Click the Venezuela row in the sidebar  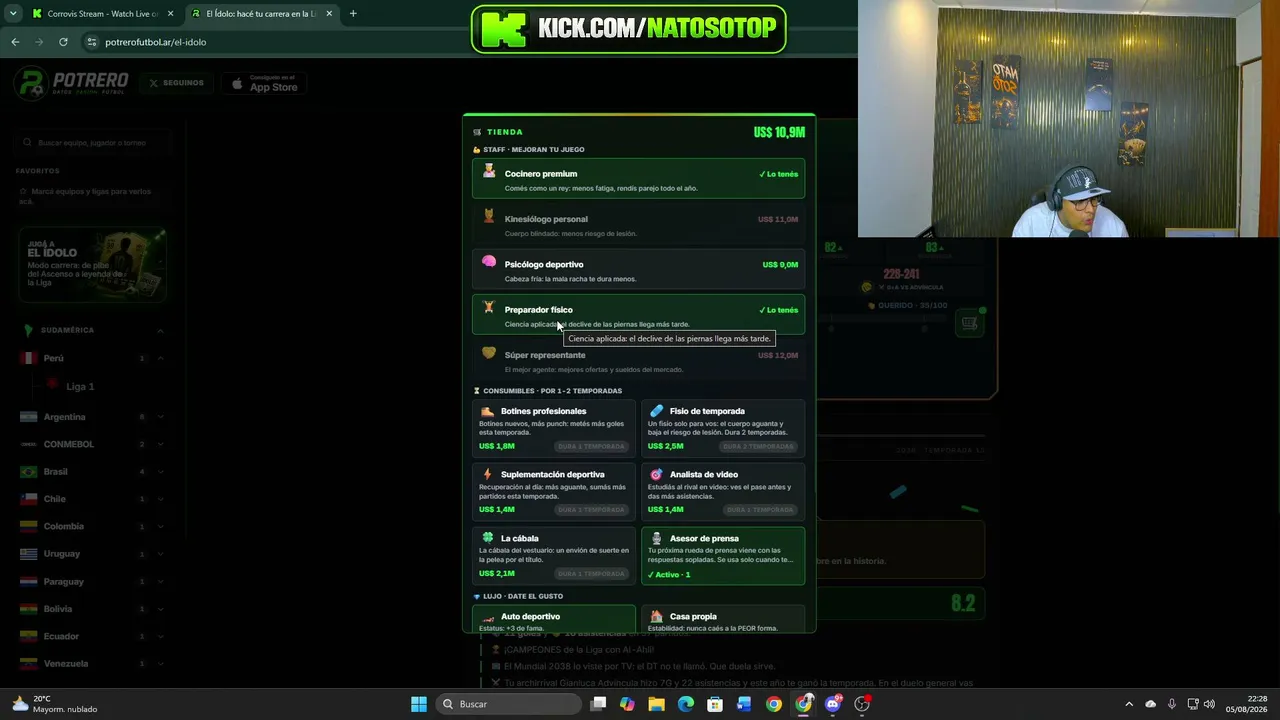[x=92, y=664]
